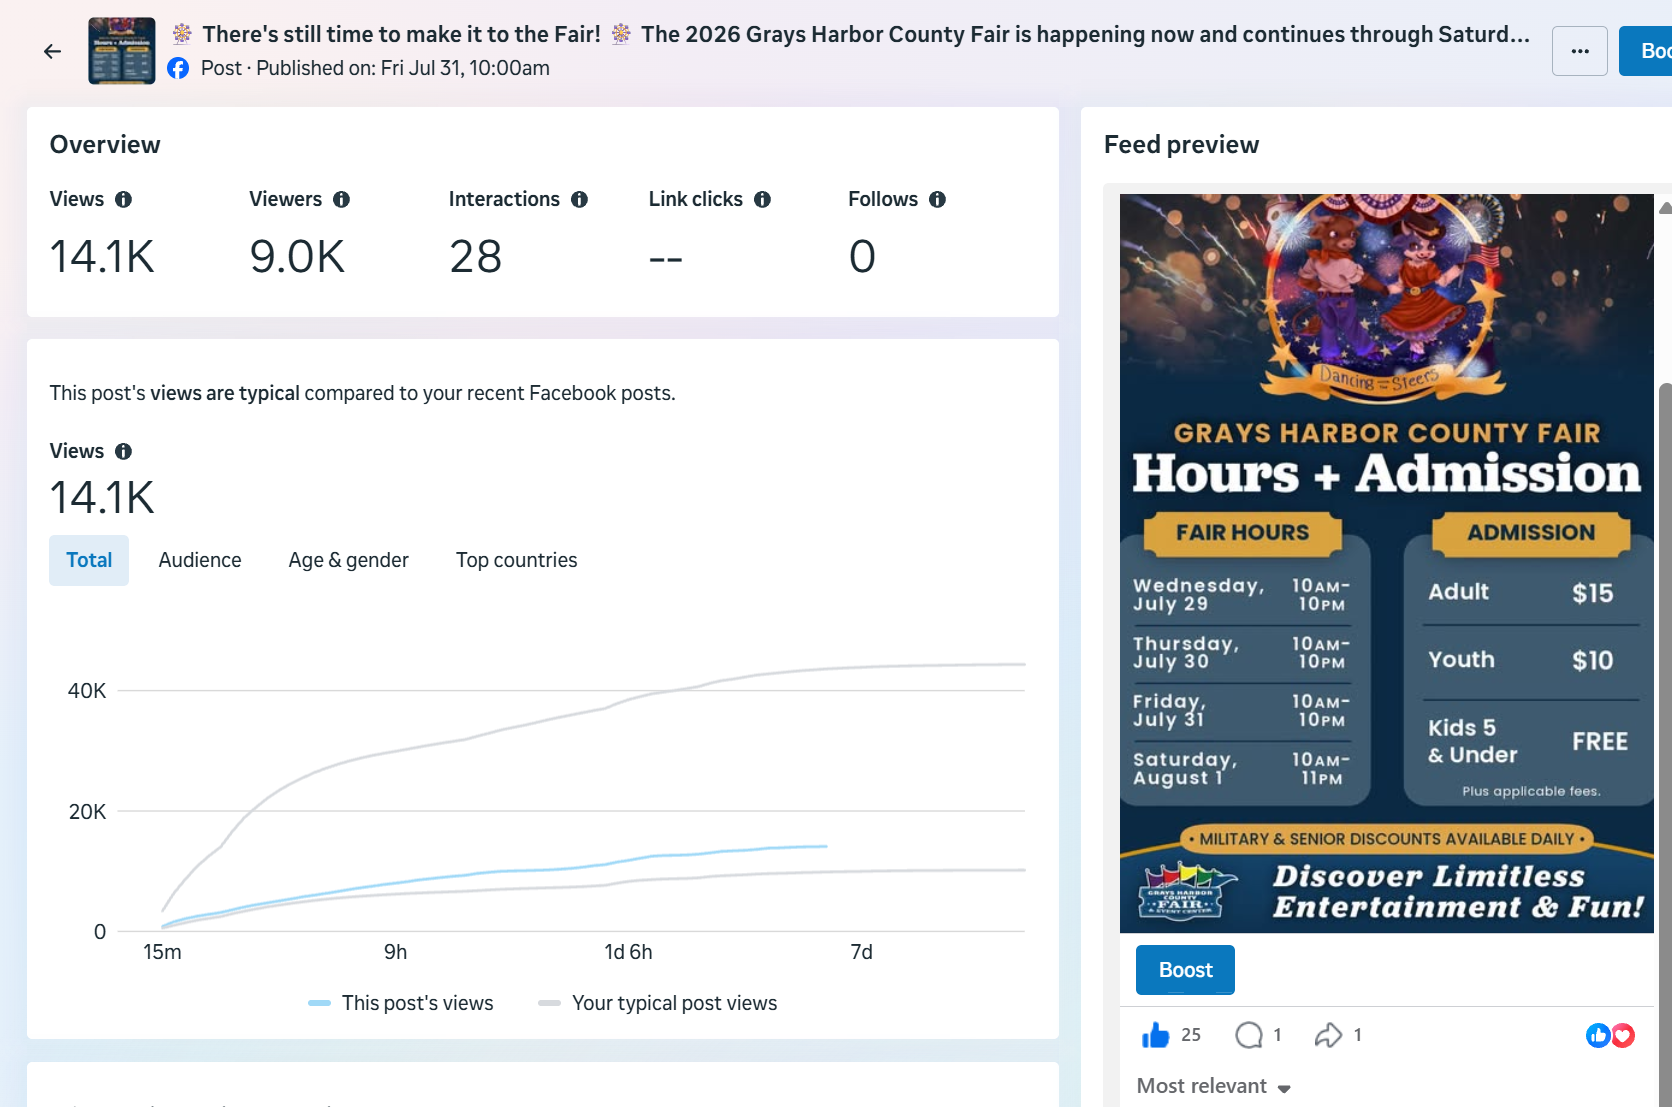This screenshot has height=1107, width=1672.
Task: Switch to the Audience tab
Action: [x=200, y=560]
